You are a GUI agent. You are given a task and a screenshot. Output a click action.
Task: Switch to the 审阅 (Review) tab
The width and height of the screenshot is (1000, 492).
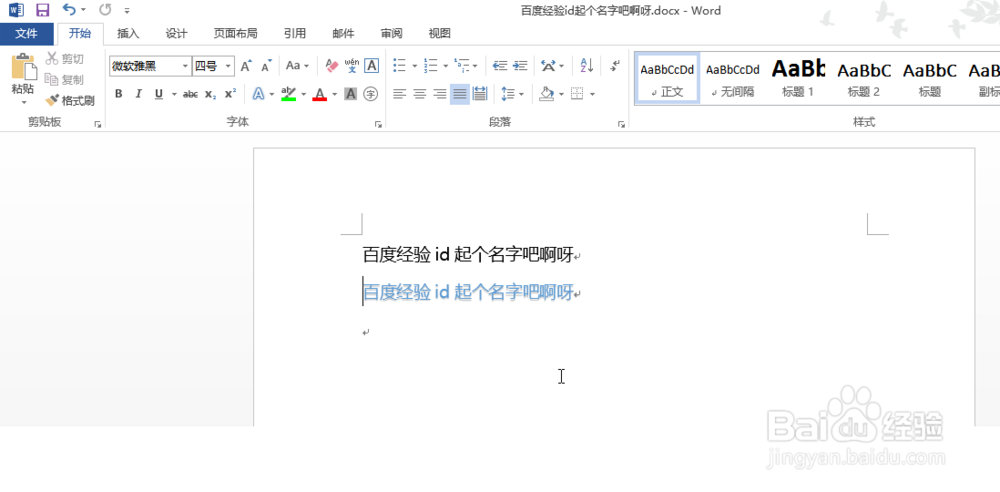tap(392, 34)
